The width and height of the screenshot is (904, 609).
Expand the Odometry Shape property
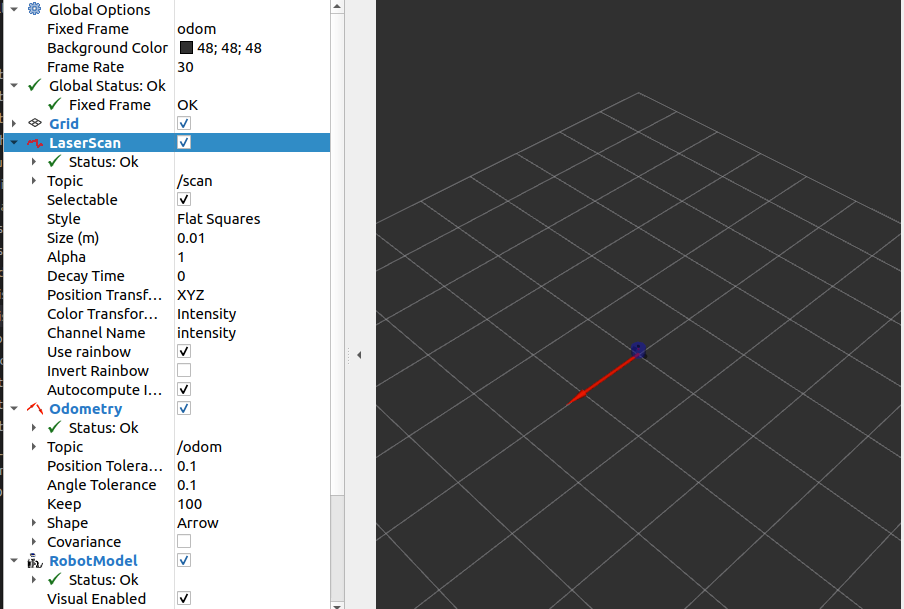[34, 523]
